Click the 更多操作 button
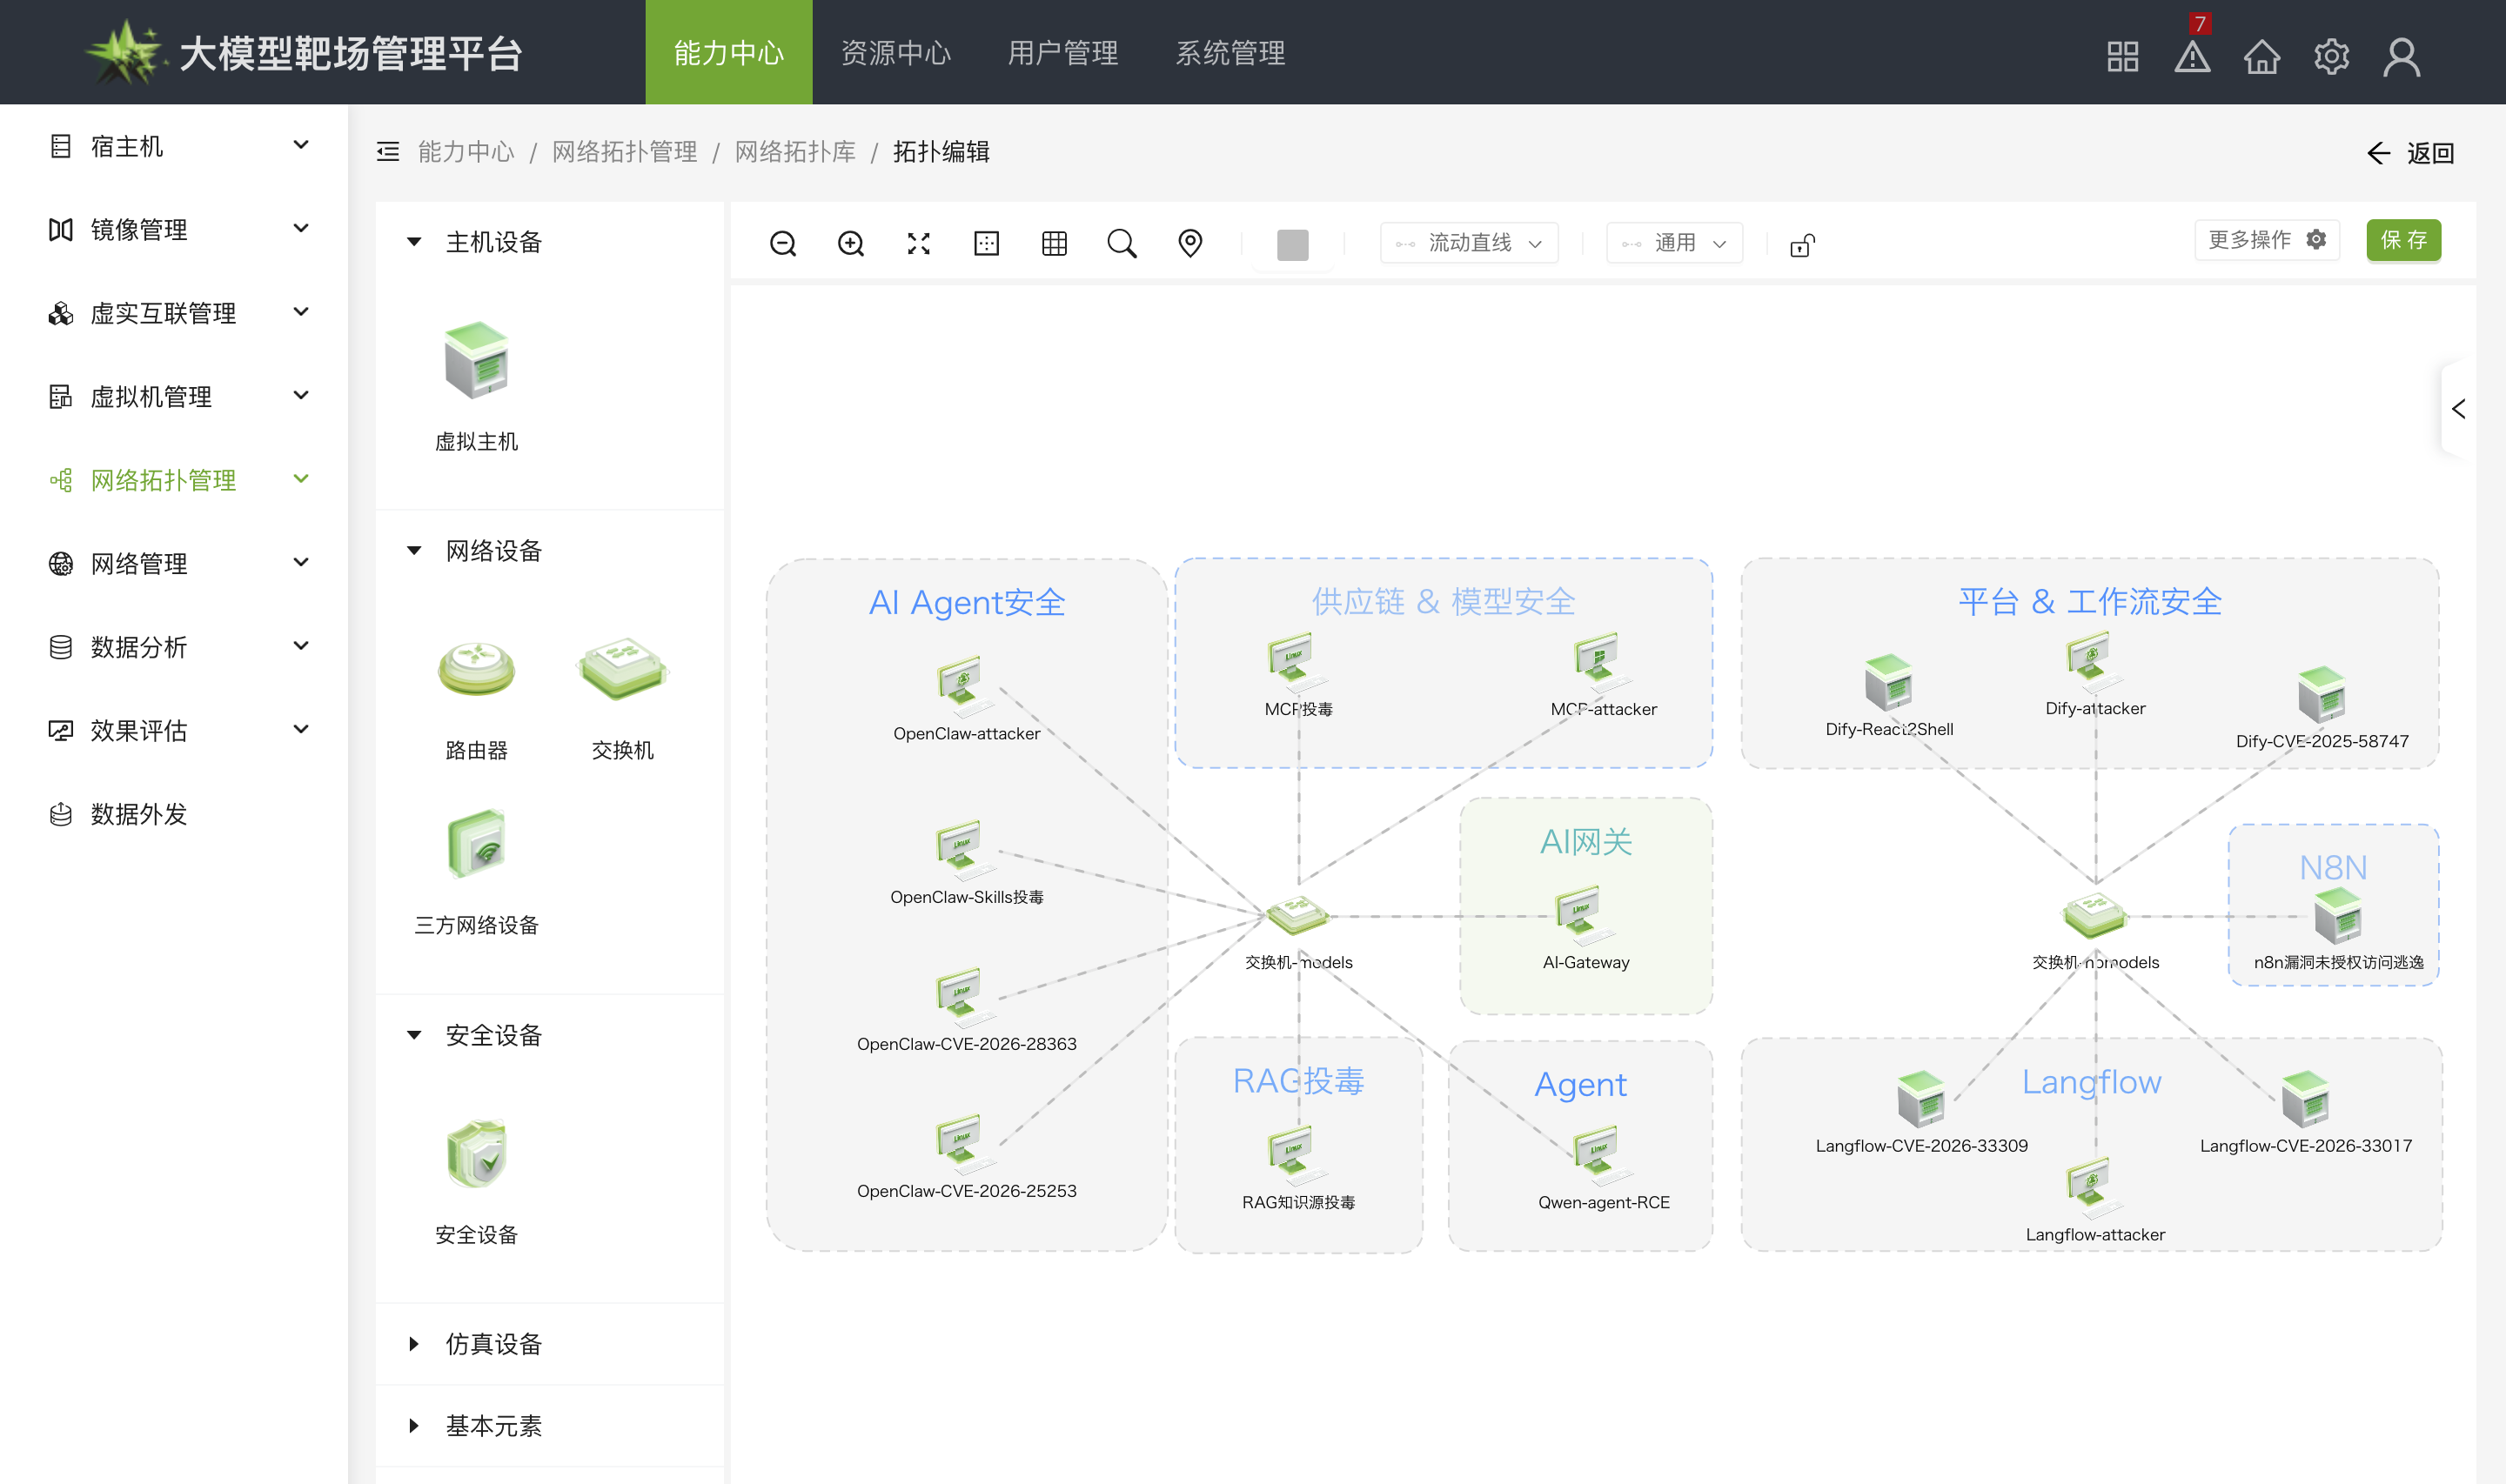 point(2267,240)
